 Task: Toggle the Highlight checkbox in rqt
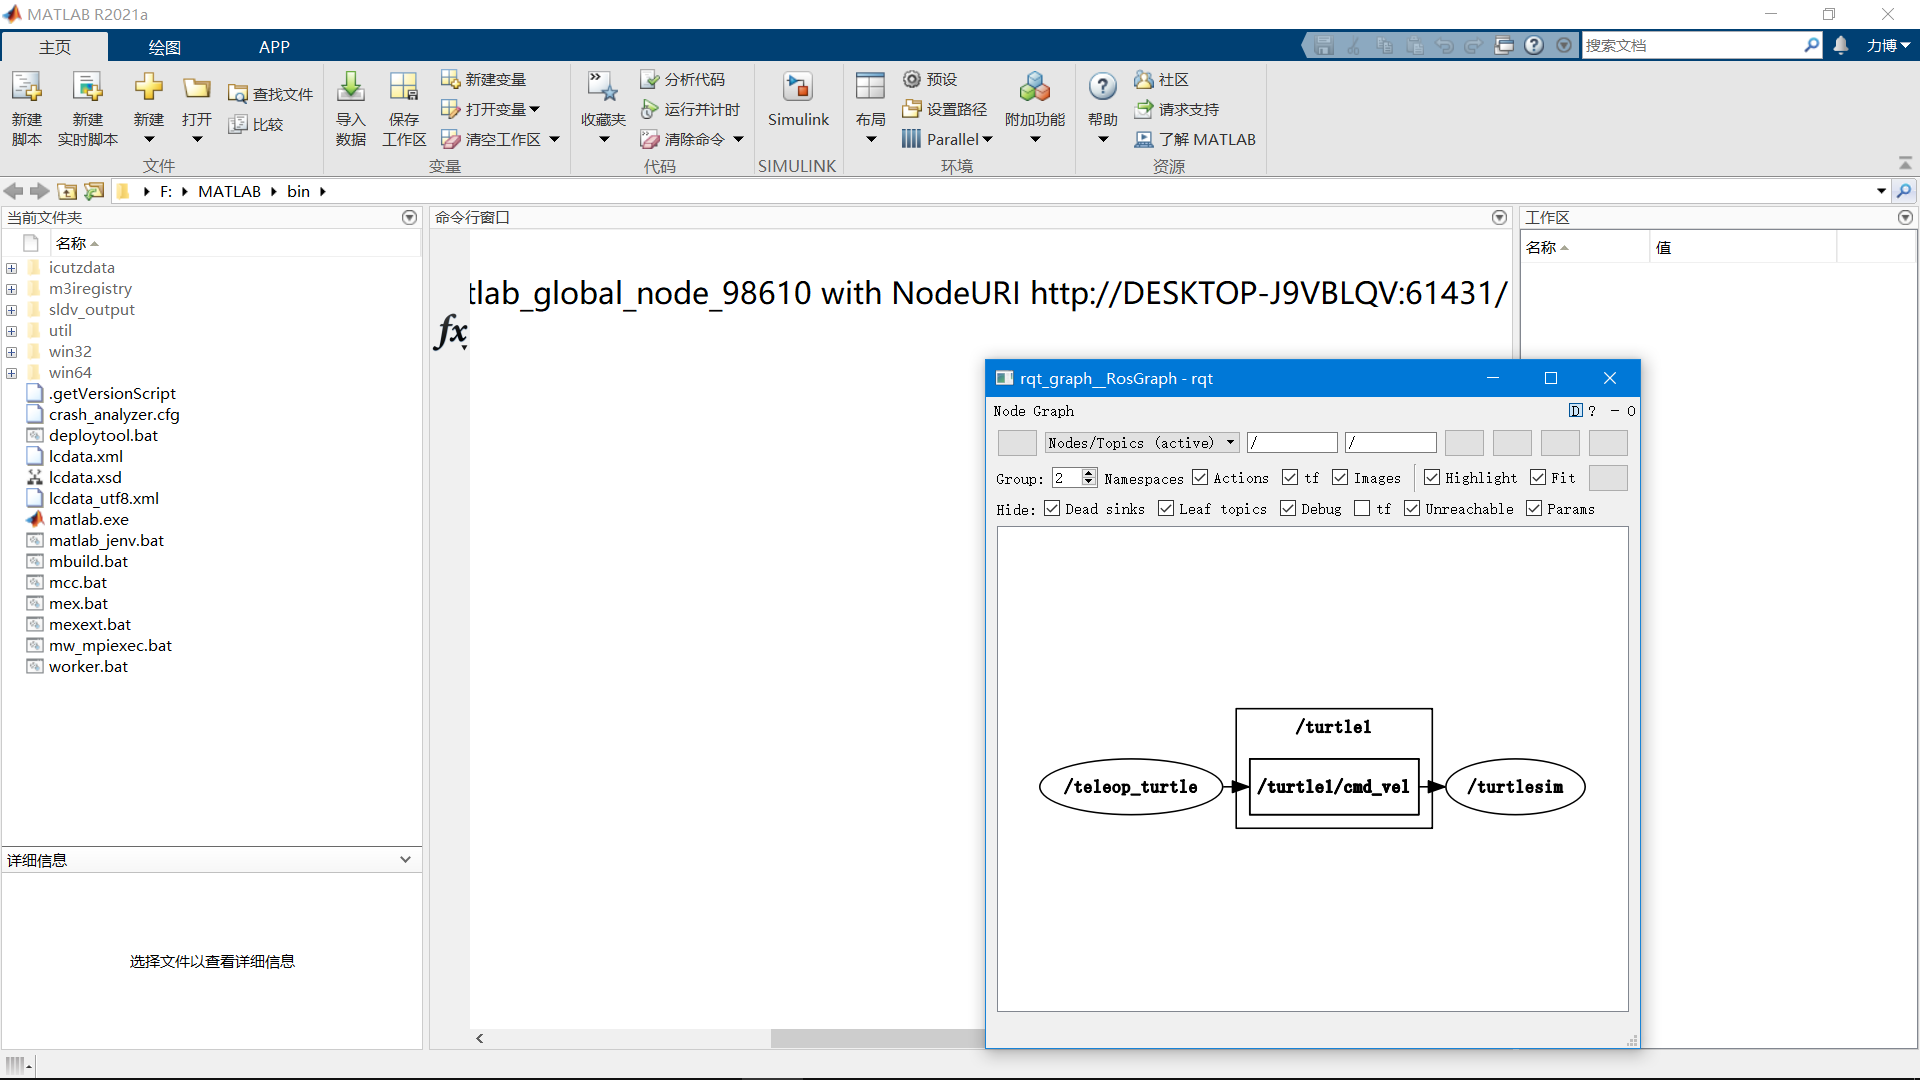[x=1432, y=478]
